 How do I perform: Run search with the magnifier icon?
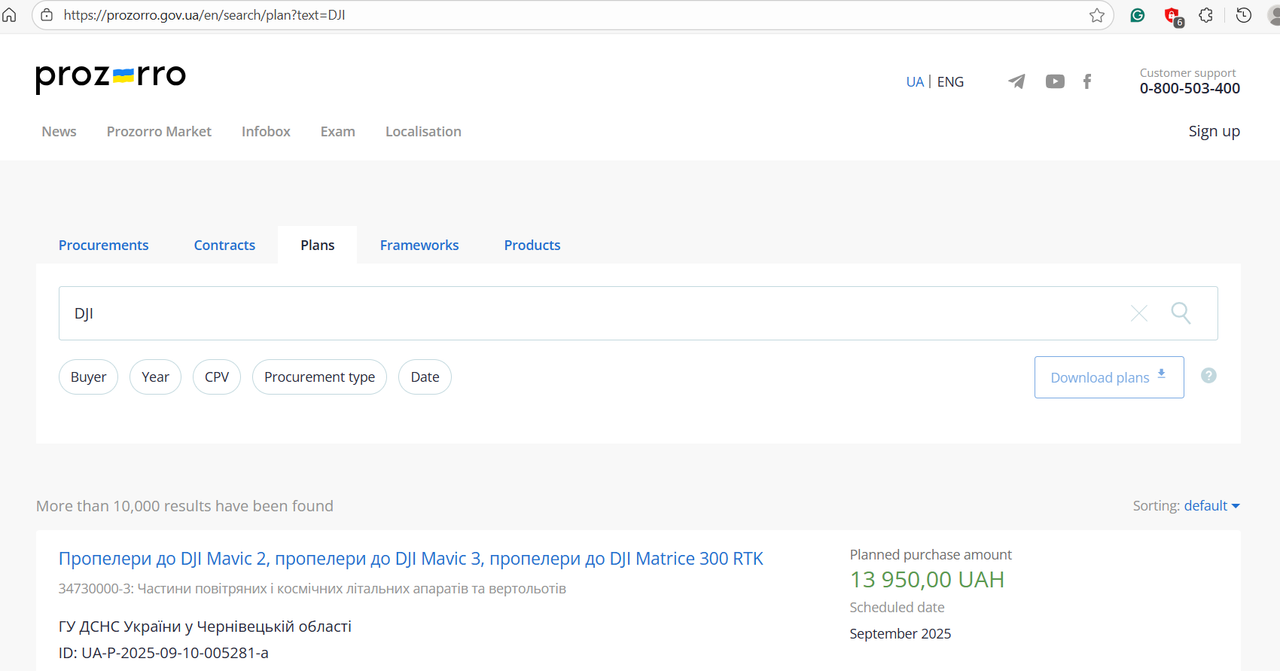(1181, 313)
